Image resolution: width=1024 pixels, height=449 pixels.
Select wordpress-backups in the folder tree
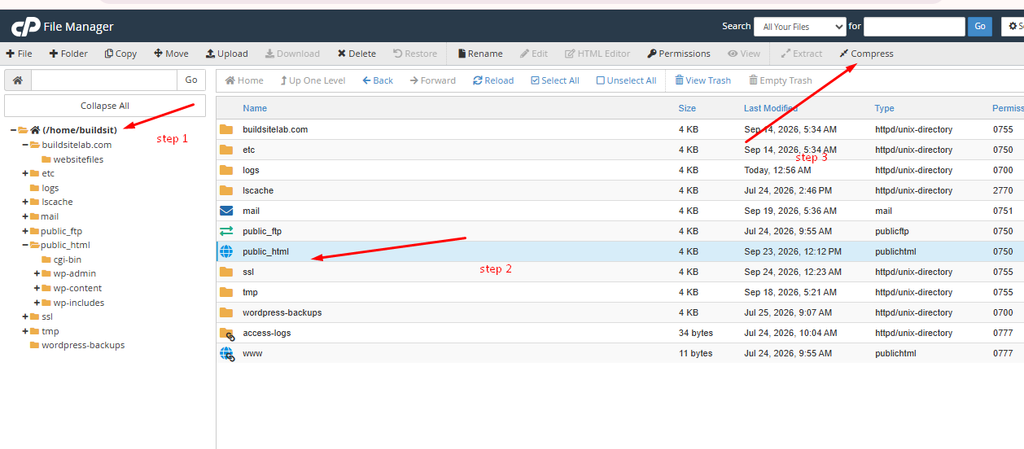point(83,345)
